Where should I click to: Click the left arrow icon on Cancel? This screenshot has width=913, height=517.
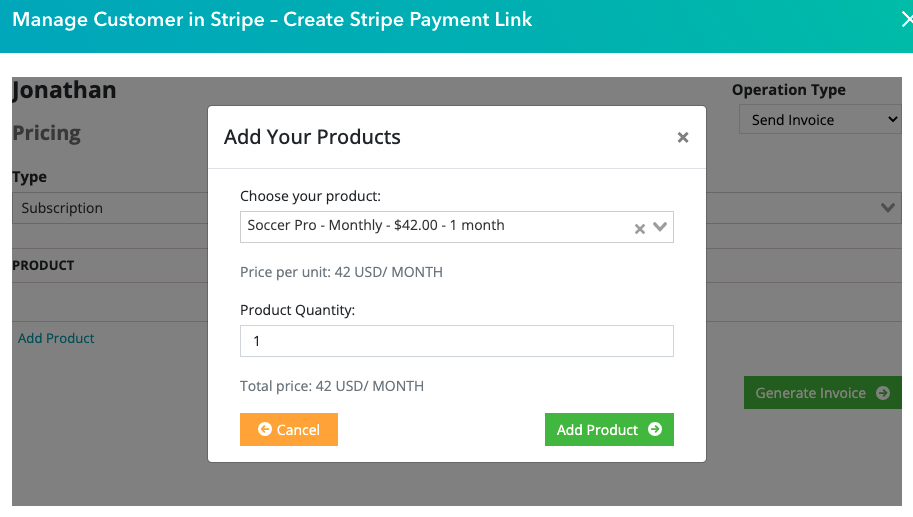pos(265,430)
